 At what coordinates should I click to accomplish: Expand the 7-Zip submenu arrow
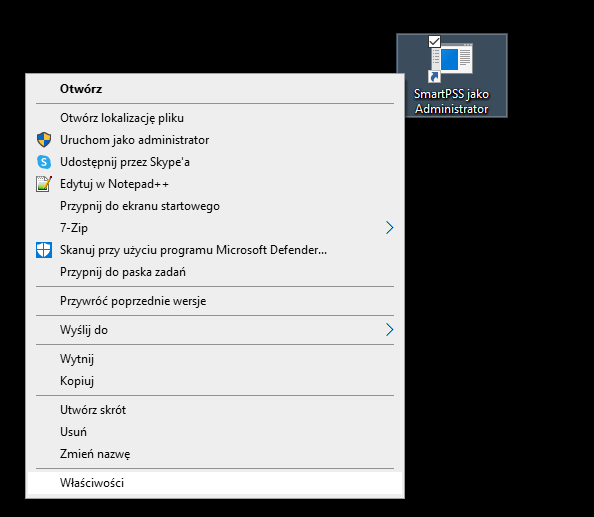click(x=389, y=228)
